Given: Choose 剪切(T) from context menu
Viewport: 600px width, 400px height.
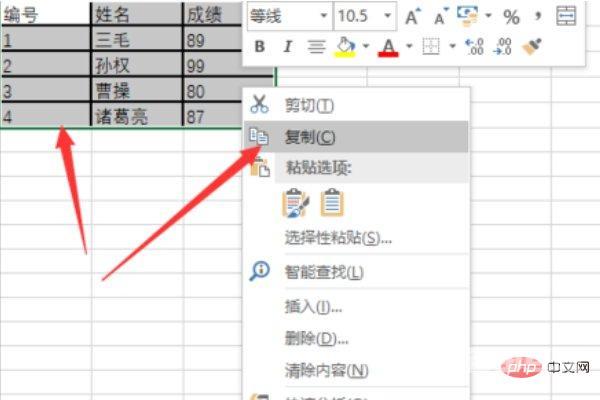Looking at the screenshot, I should pyautogui.click(x=310, y=105).
